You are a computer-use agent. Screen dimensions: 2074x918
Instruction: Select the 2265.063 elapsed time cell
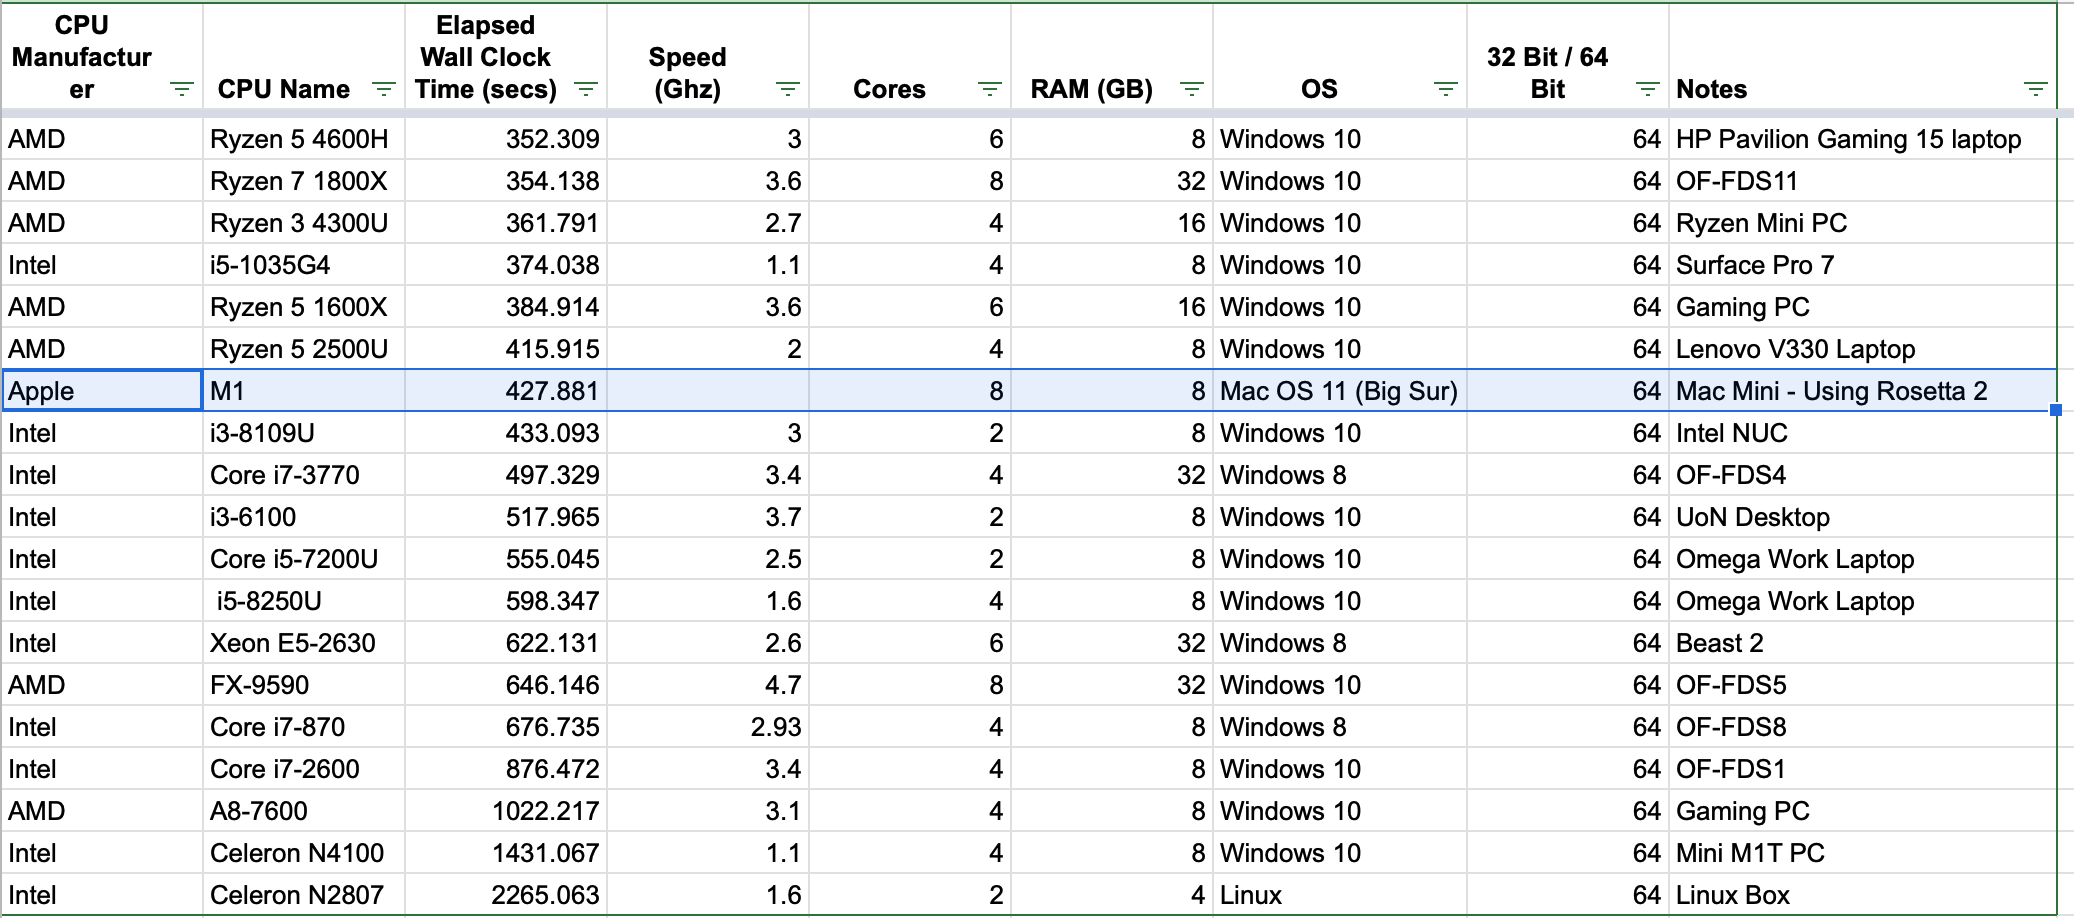coord(506,895)
